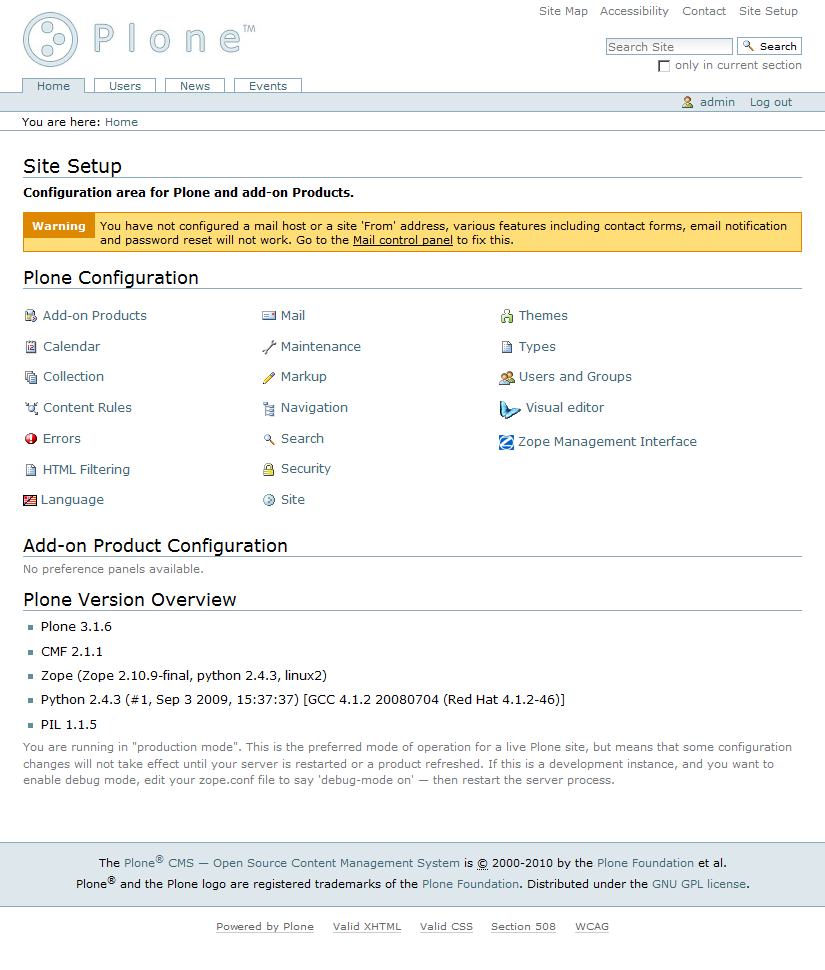The image size is (825, 970).
Task: Click the Maintenance wrench icon
Action: 269,347
